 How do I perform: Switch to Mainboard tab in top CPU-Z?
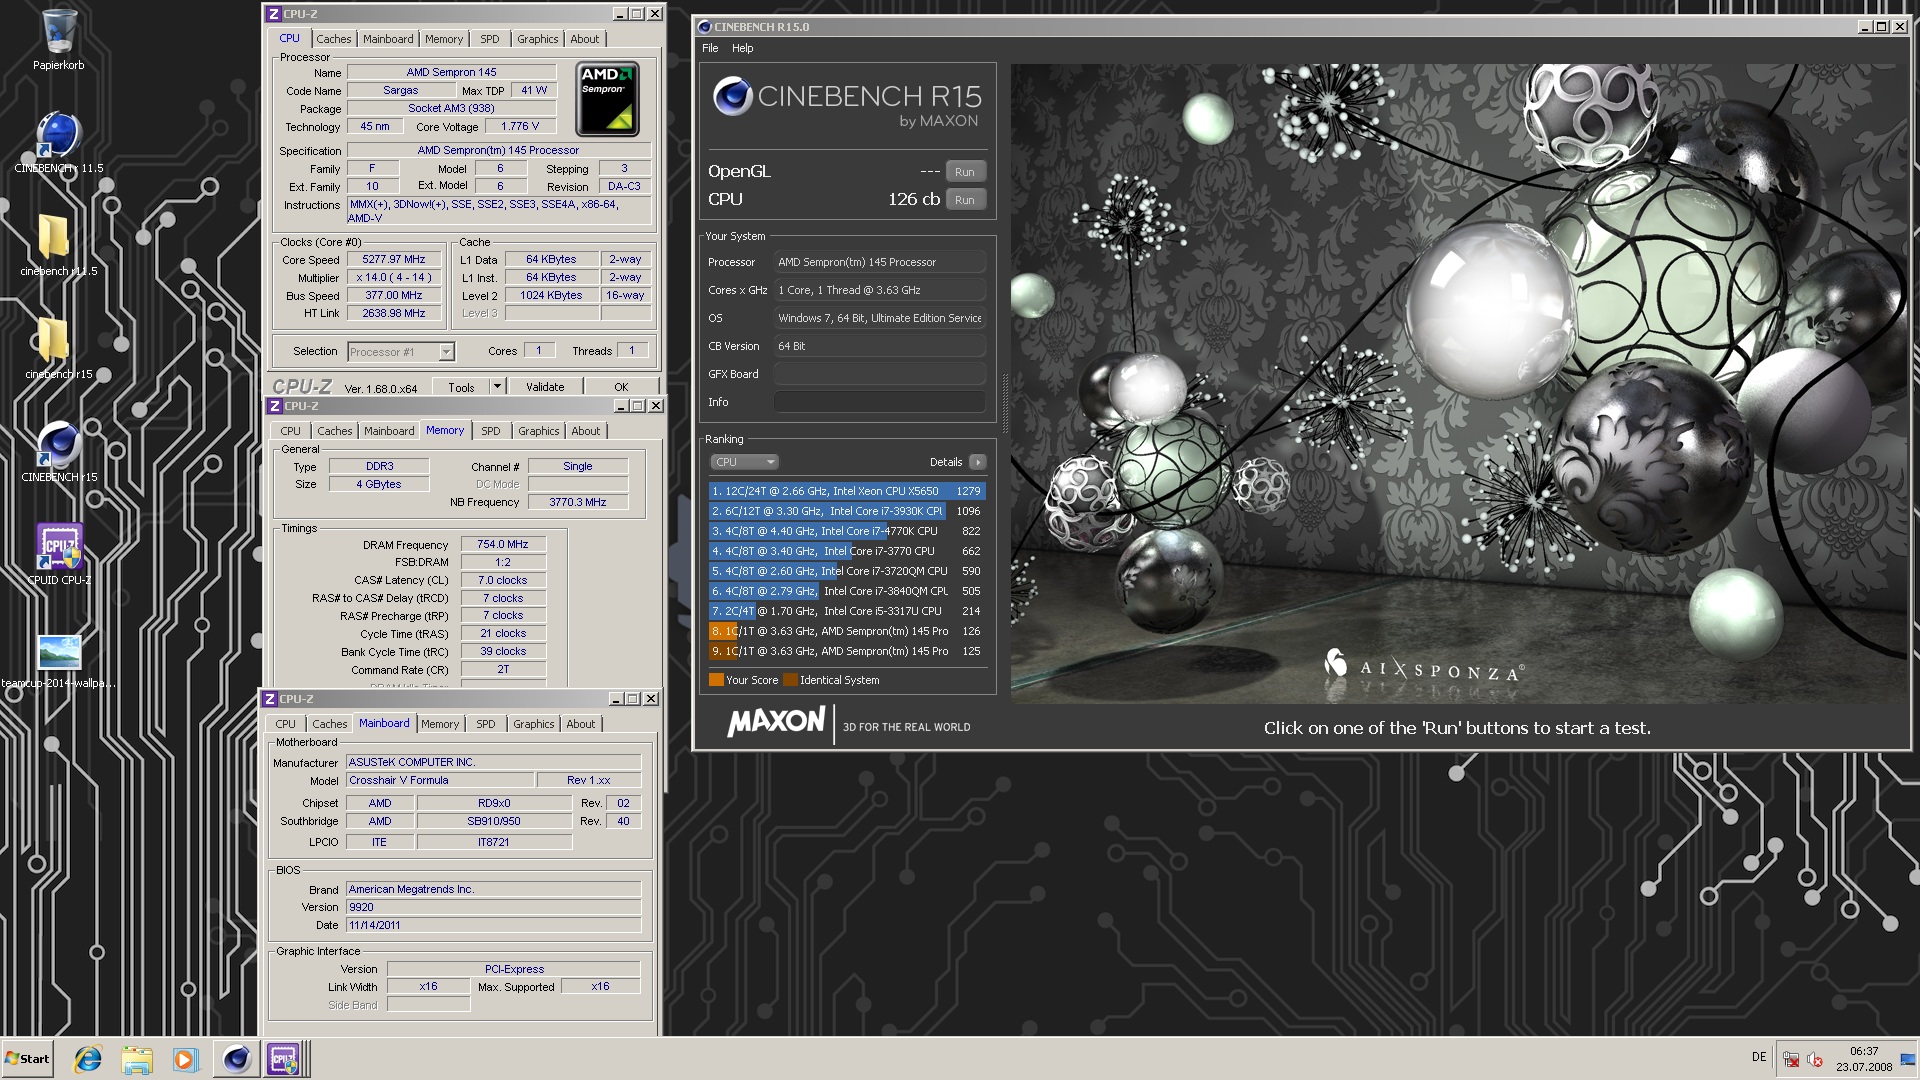[x=388, y=39]
